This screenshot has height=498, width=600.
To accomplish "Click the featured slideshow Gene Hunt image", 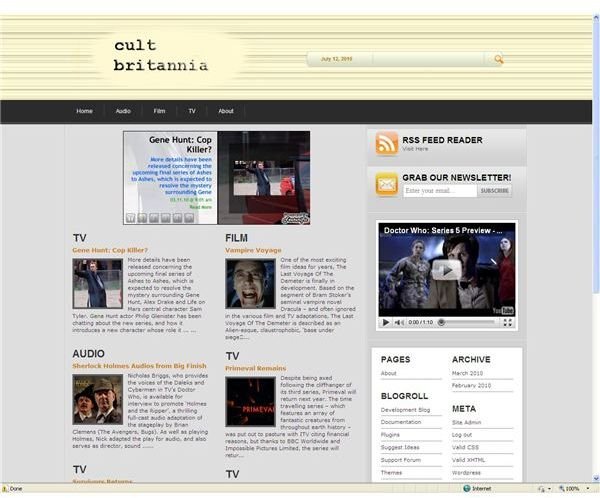I will [264, 178].
